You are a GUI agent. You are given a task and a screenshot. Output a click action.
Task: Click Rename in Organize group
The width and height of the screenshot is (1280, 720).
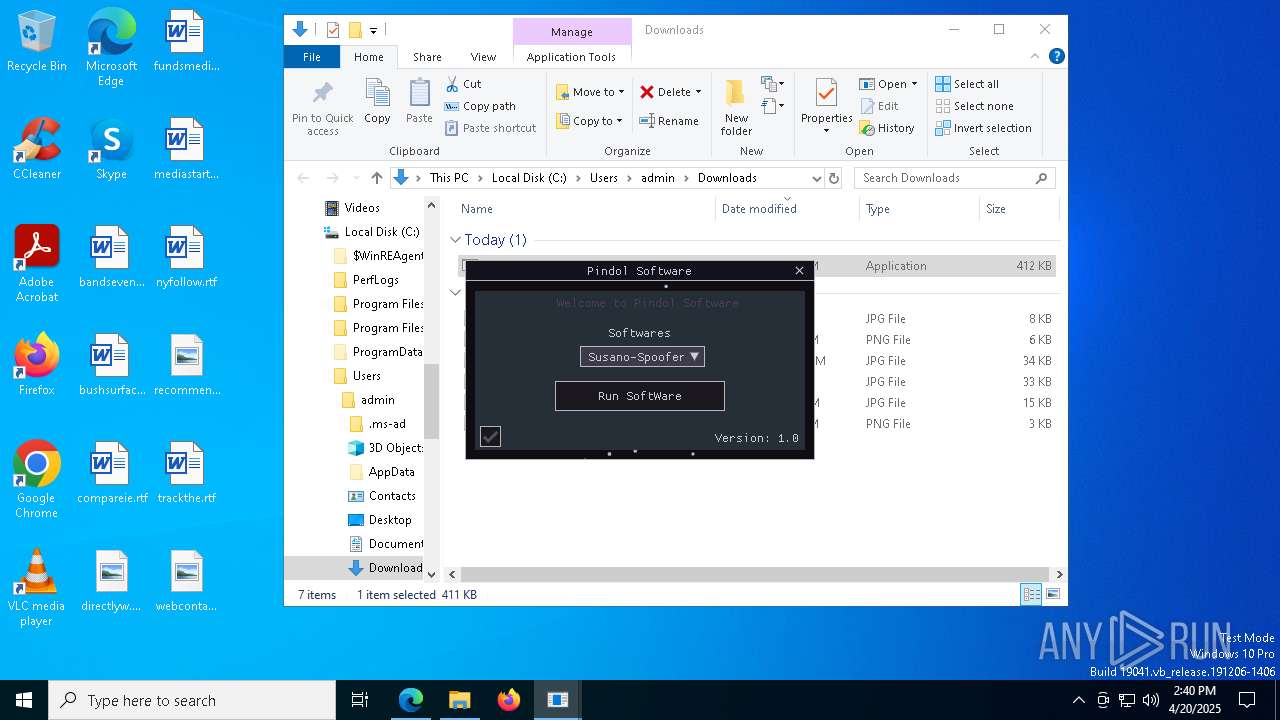(x=669, y=121)
